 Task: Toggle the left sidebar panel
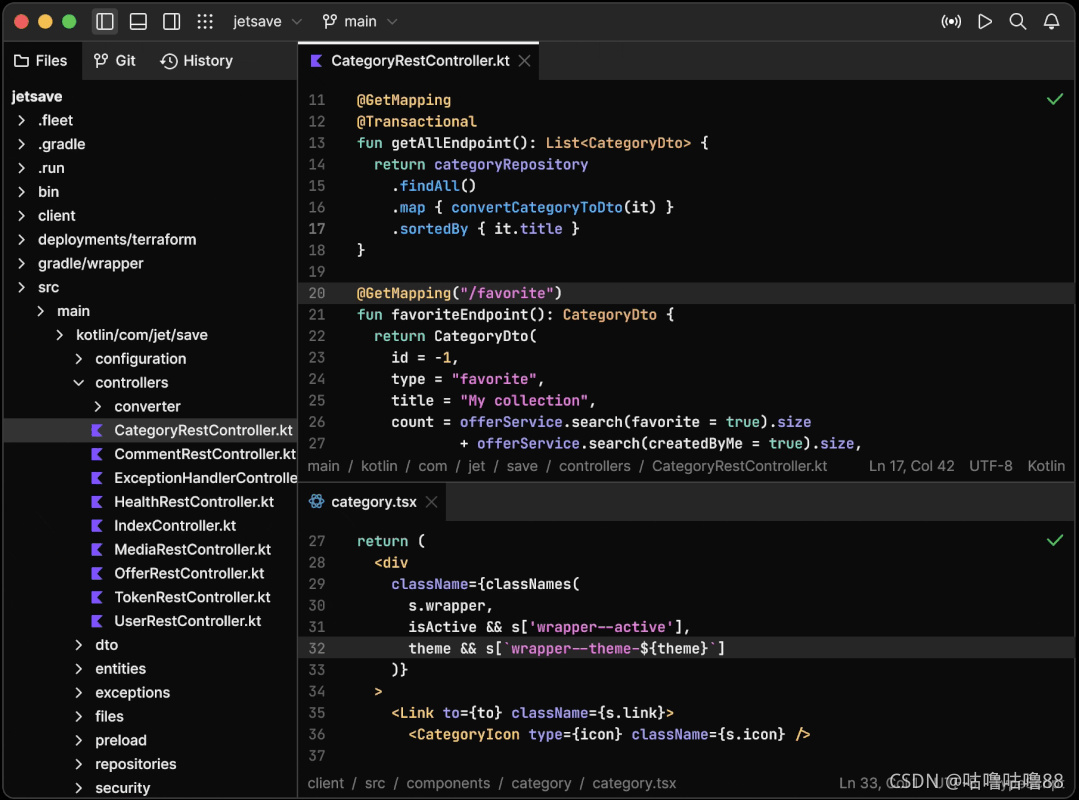(105, 21)
